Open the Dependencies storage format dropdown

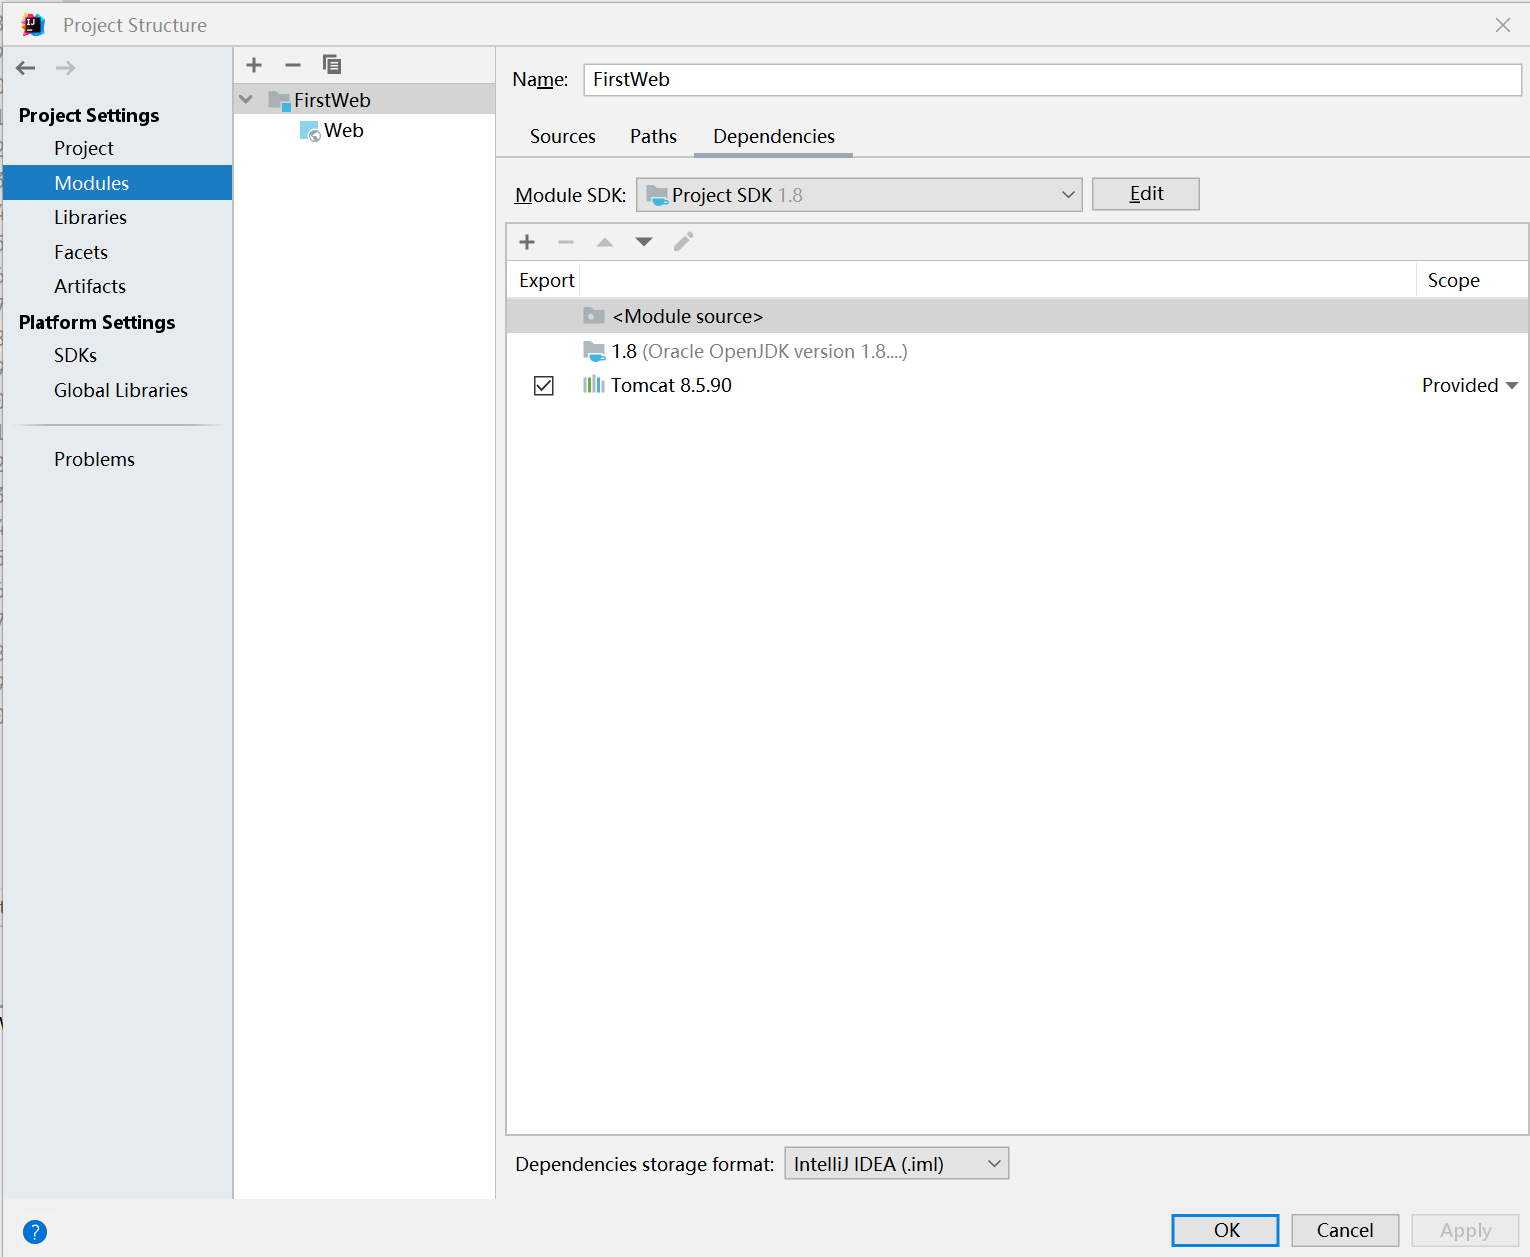pyautogui.click(x=897, y=1164)
